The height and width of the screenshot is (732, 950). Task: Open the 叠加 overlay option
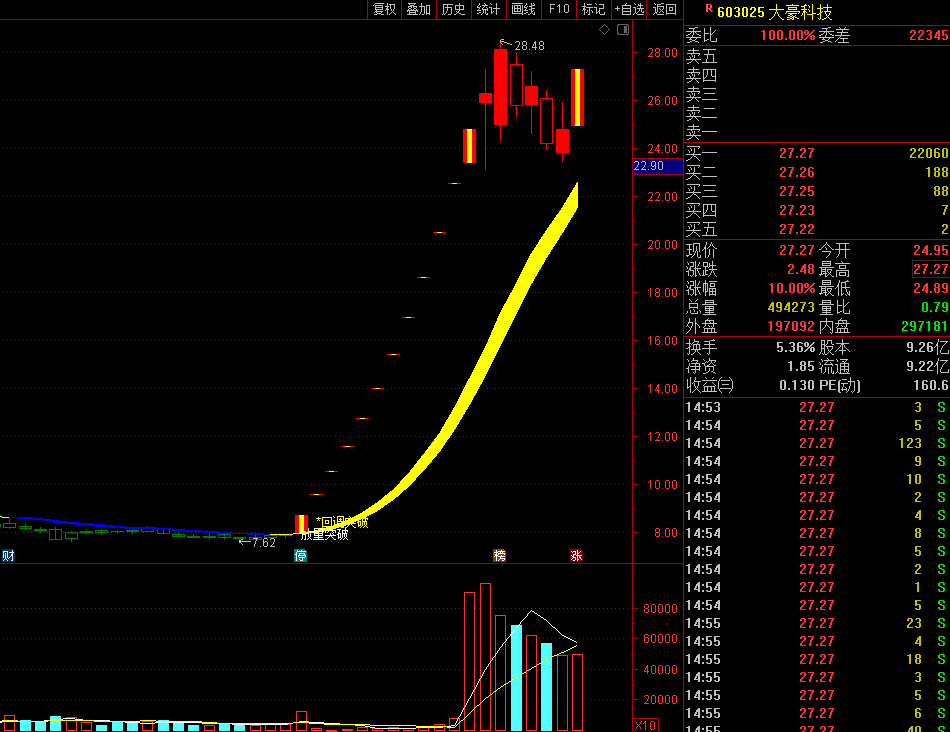(x=419, y=9)
